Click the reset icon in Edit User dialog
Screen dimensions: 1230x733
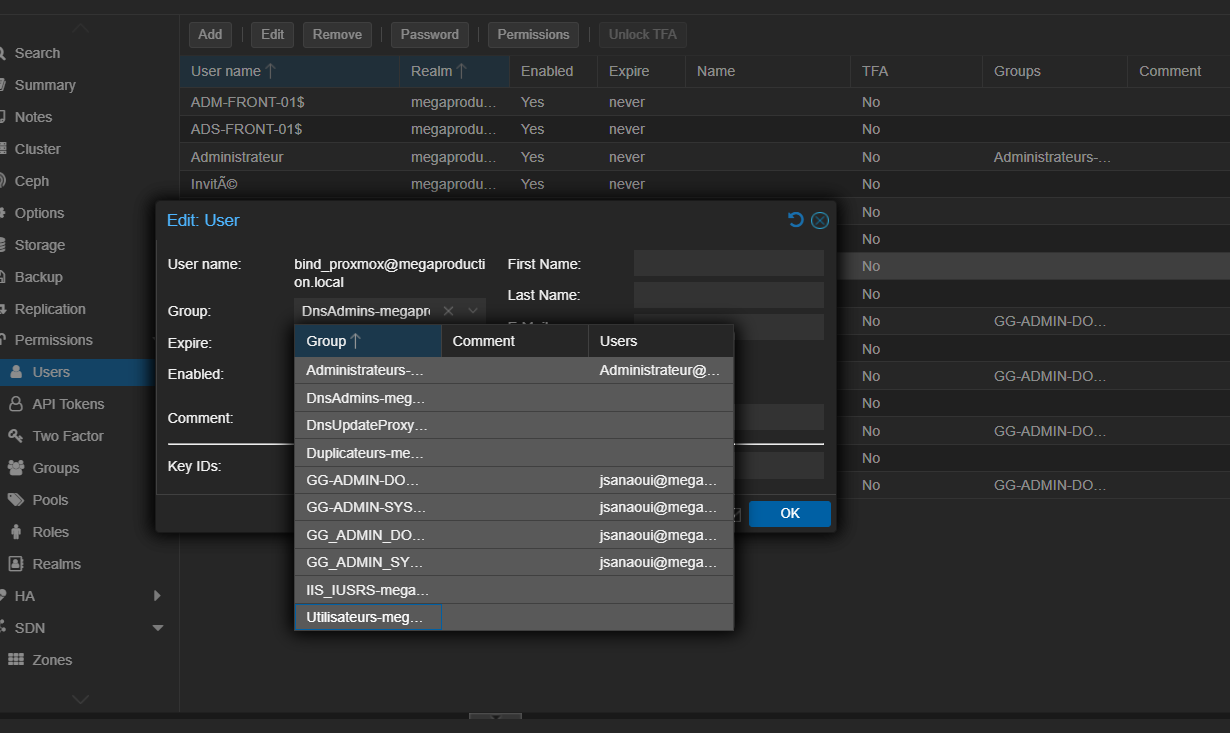pos(796,220)
